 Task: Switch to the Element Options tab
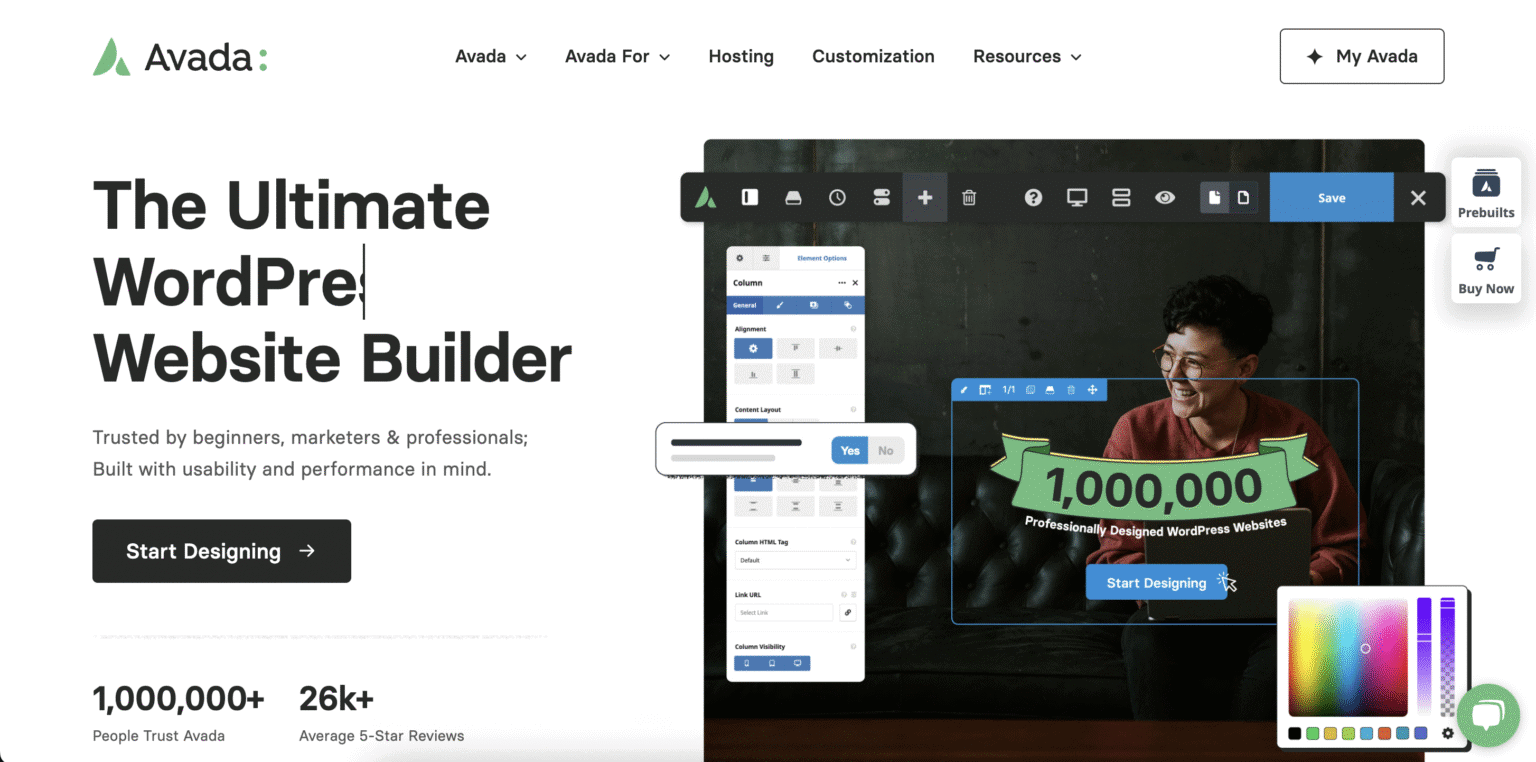(x=822, y=258)
